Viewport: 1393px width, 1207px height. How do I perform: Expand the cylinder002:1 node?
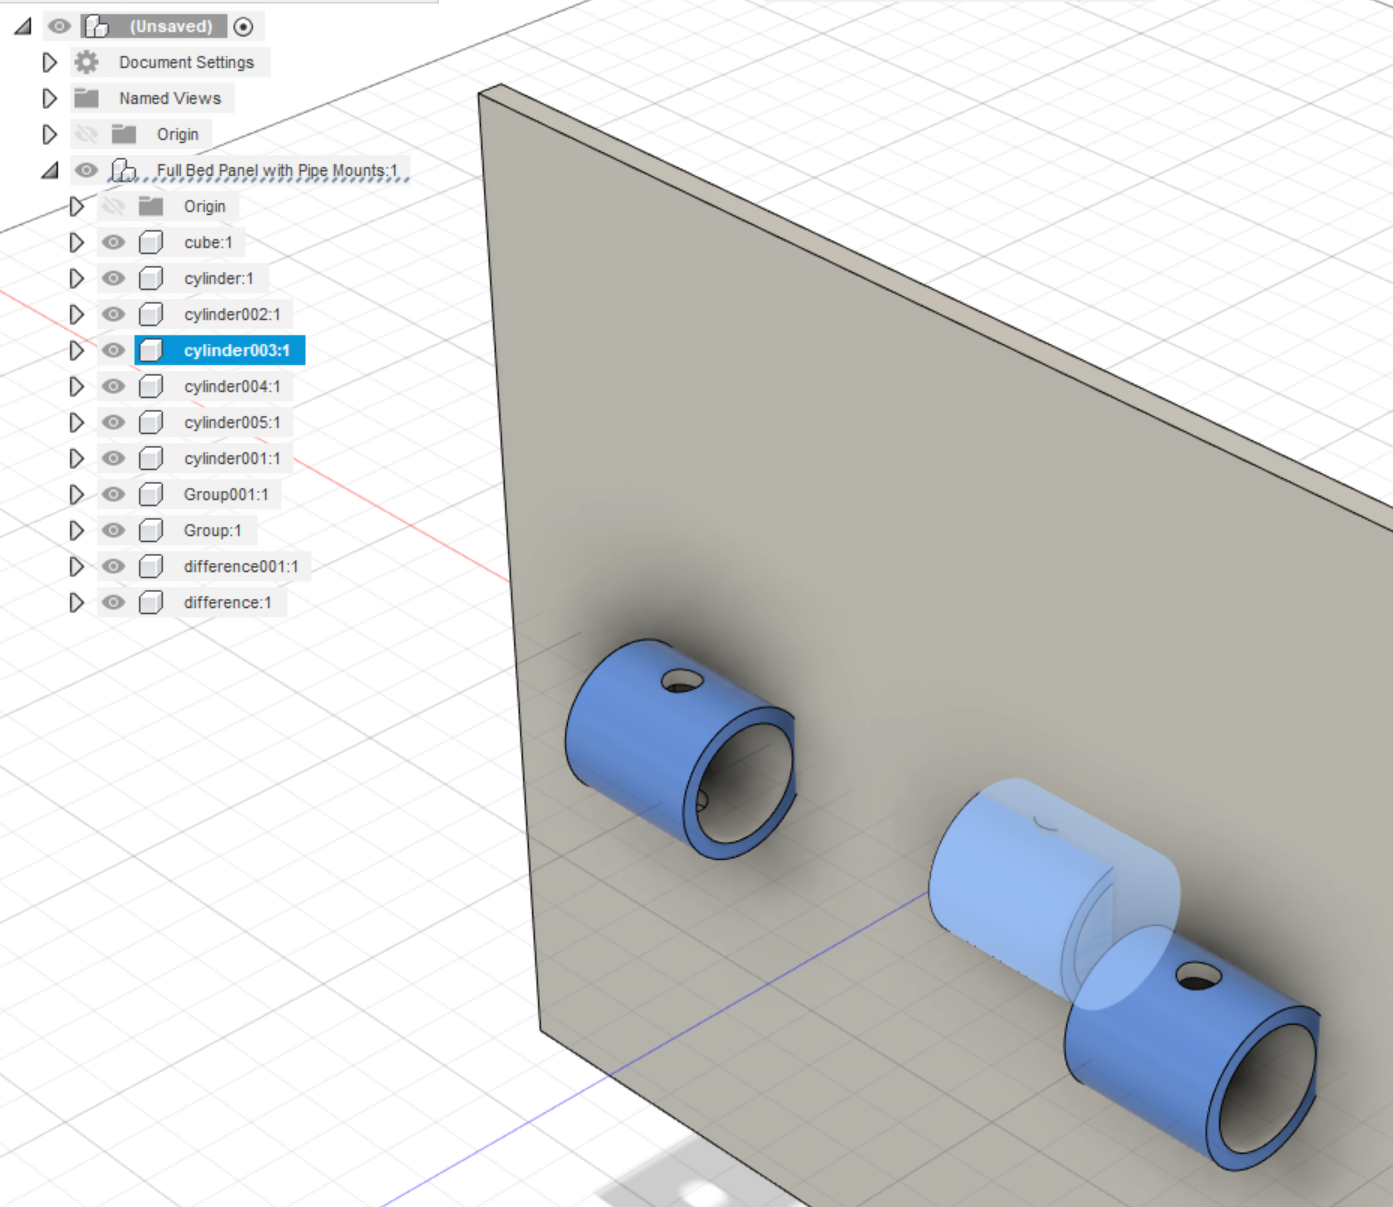[76, 314]
